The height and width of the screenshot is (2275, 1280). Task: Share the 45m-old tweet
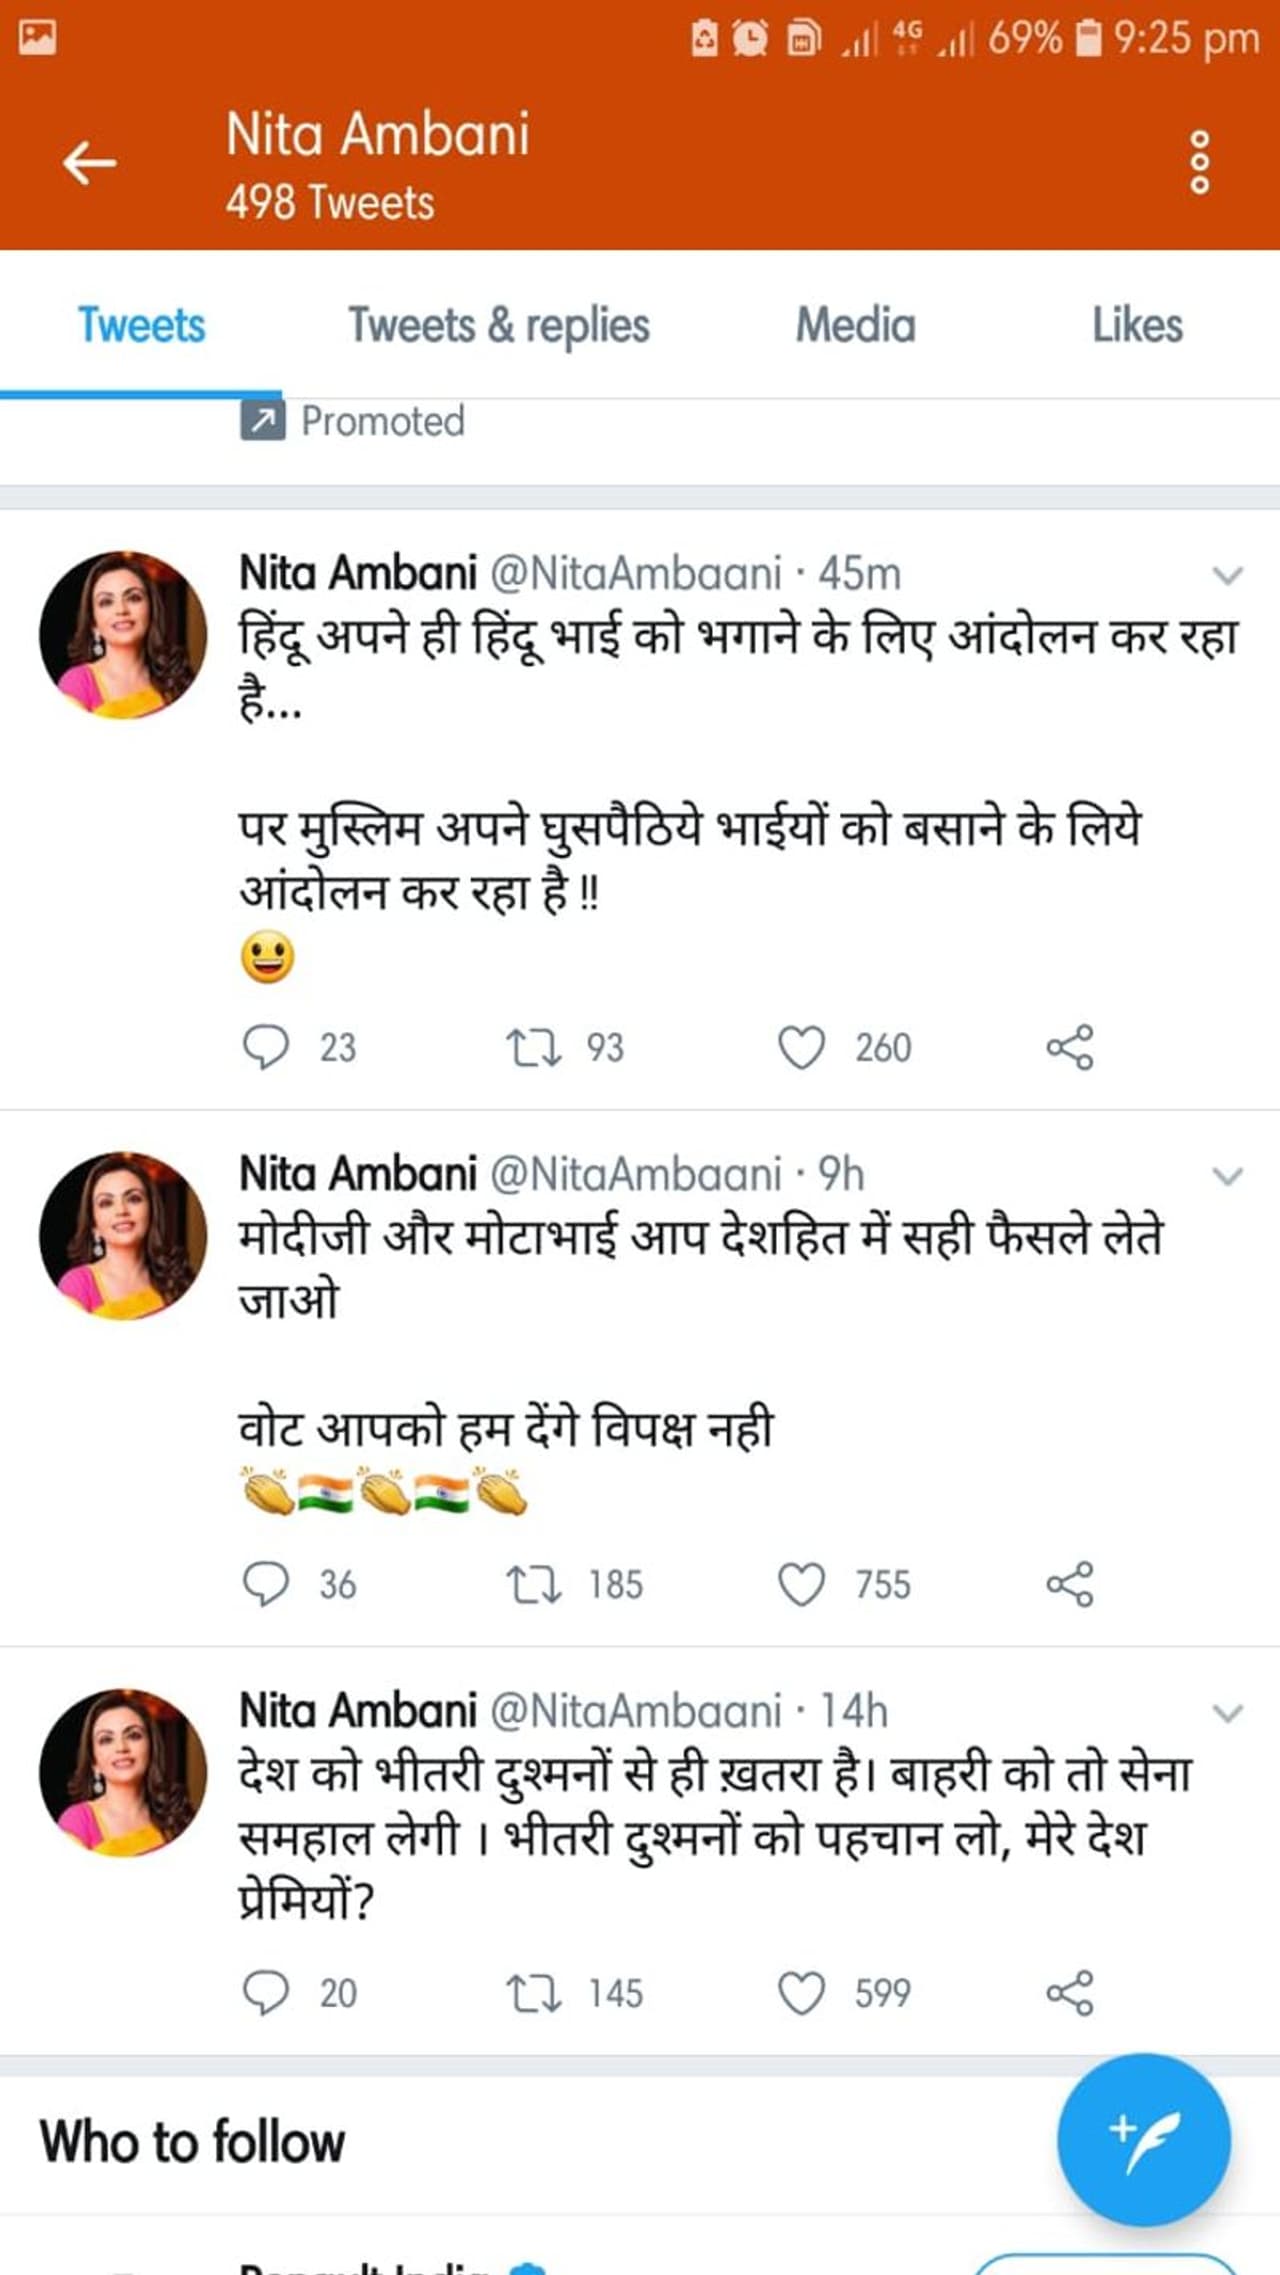pos(1069,1047)
